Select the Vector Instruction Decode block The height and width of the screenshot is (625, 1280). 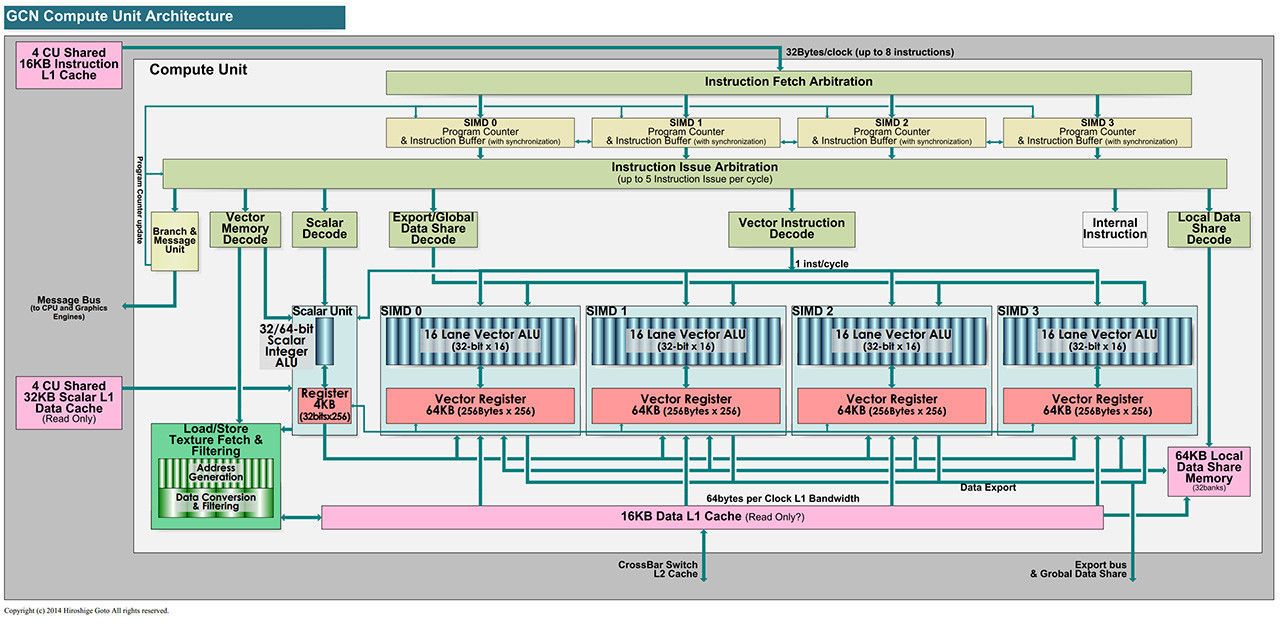pos(791,229)
